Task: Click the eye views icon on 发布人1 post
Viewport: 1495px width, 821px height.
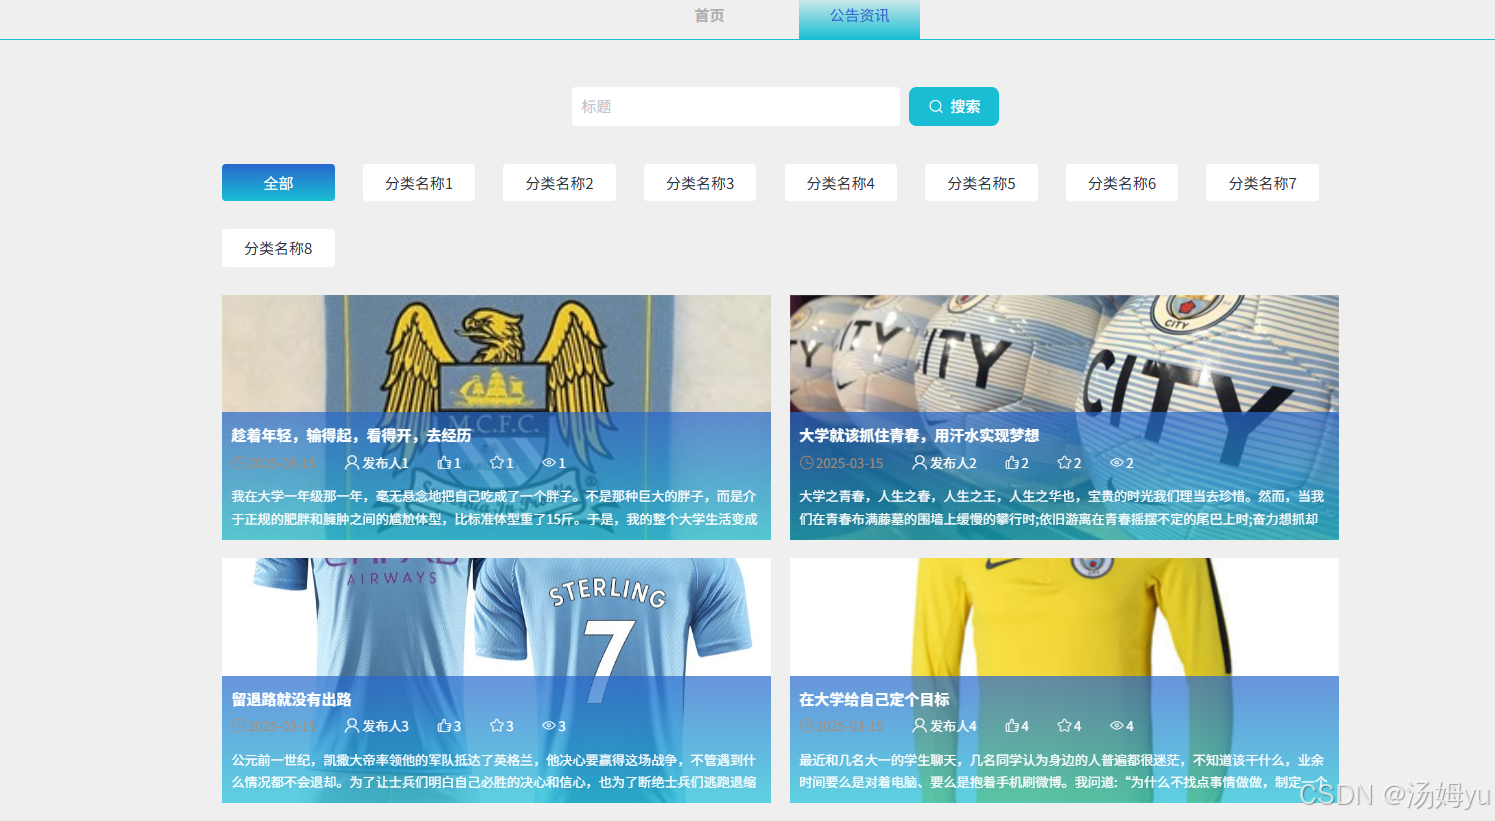Action: click(549, 463)
